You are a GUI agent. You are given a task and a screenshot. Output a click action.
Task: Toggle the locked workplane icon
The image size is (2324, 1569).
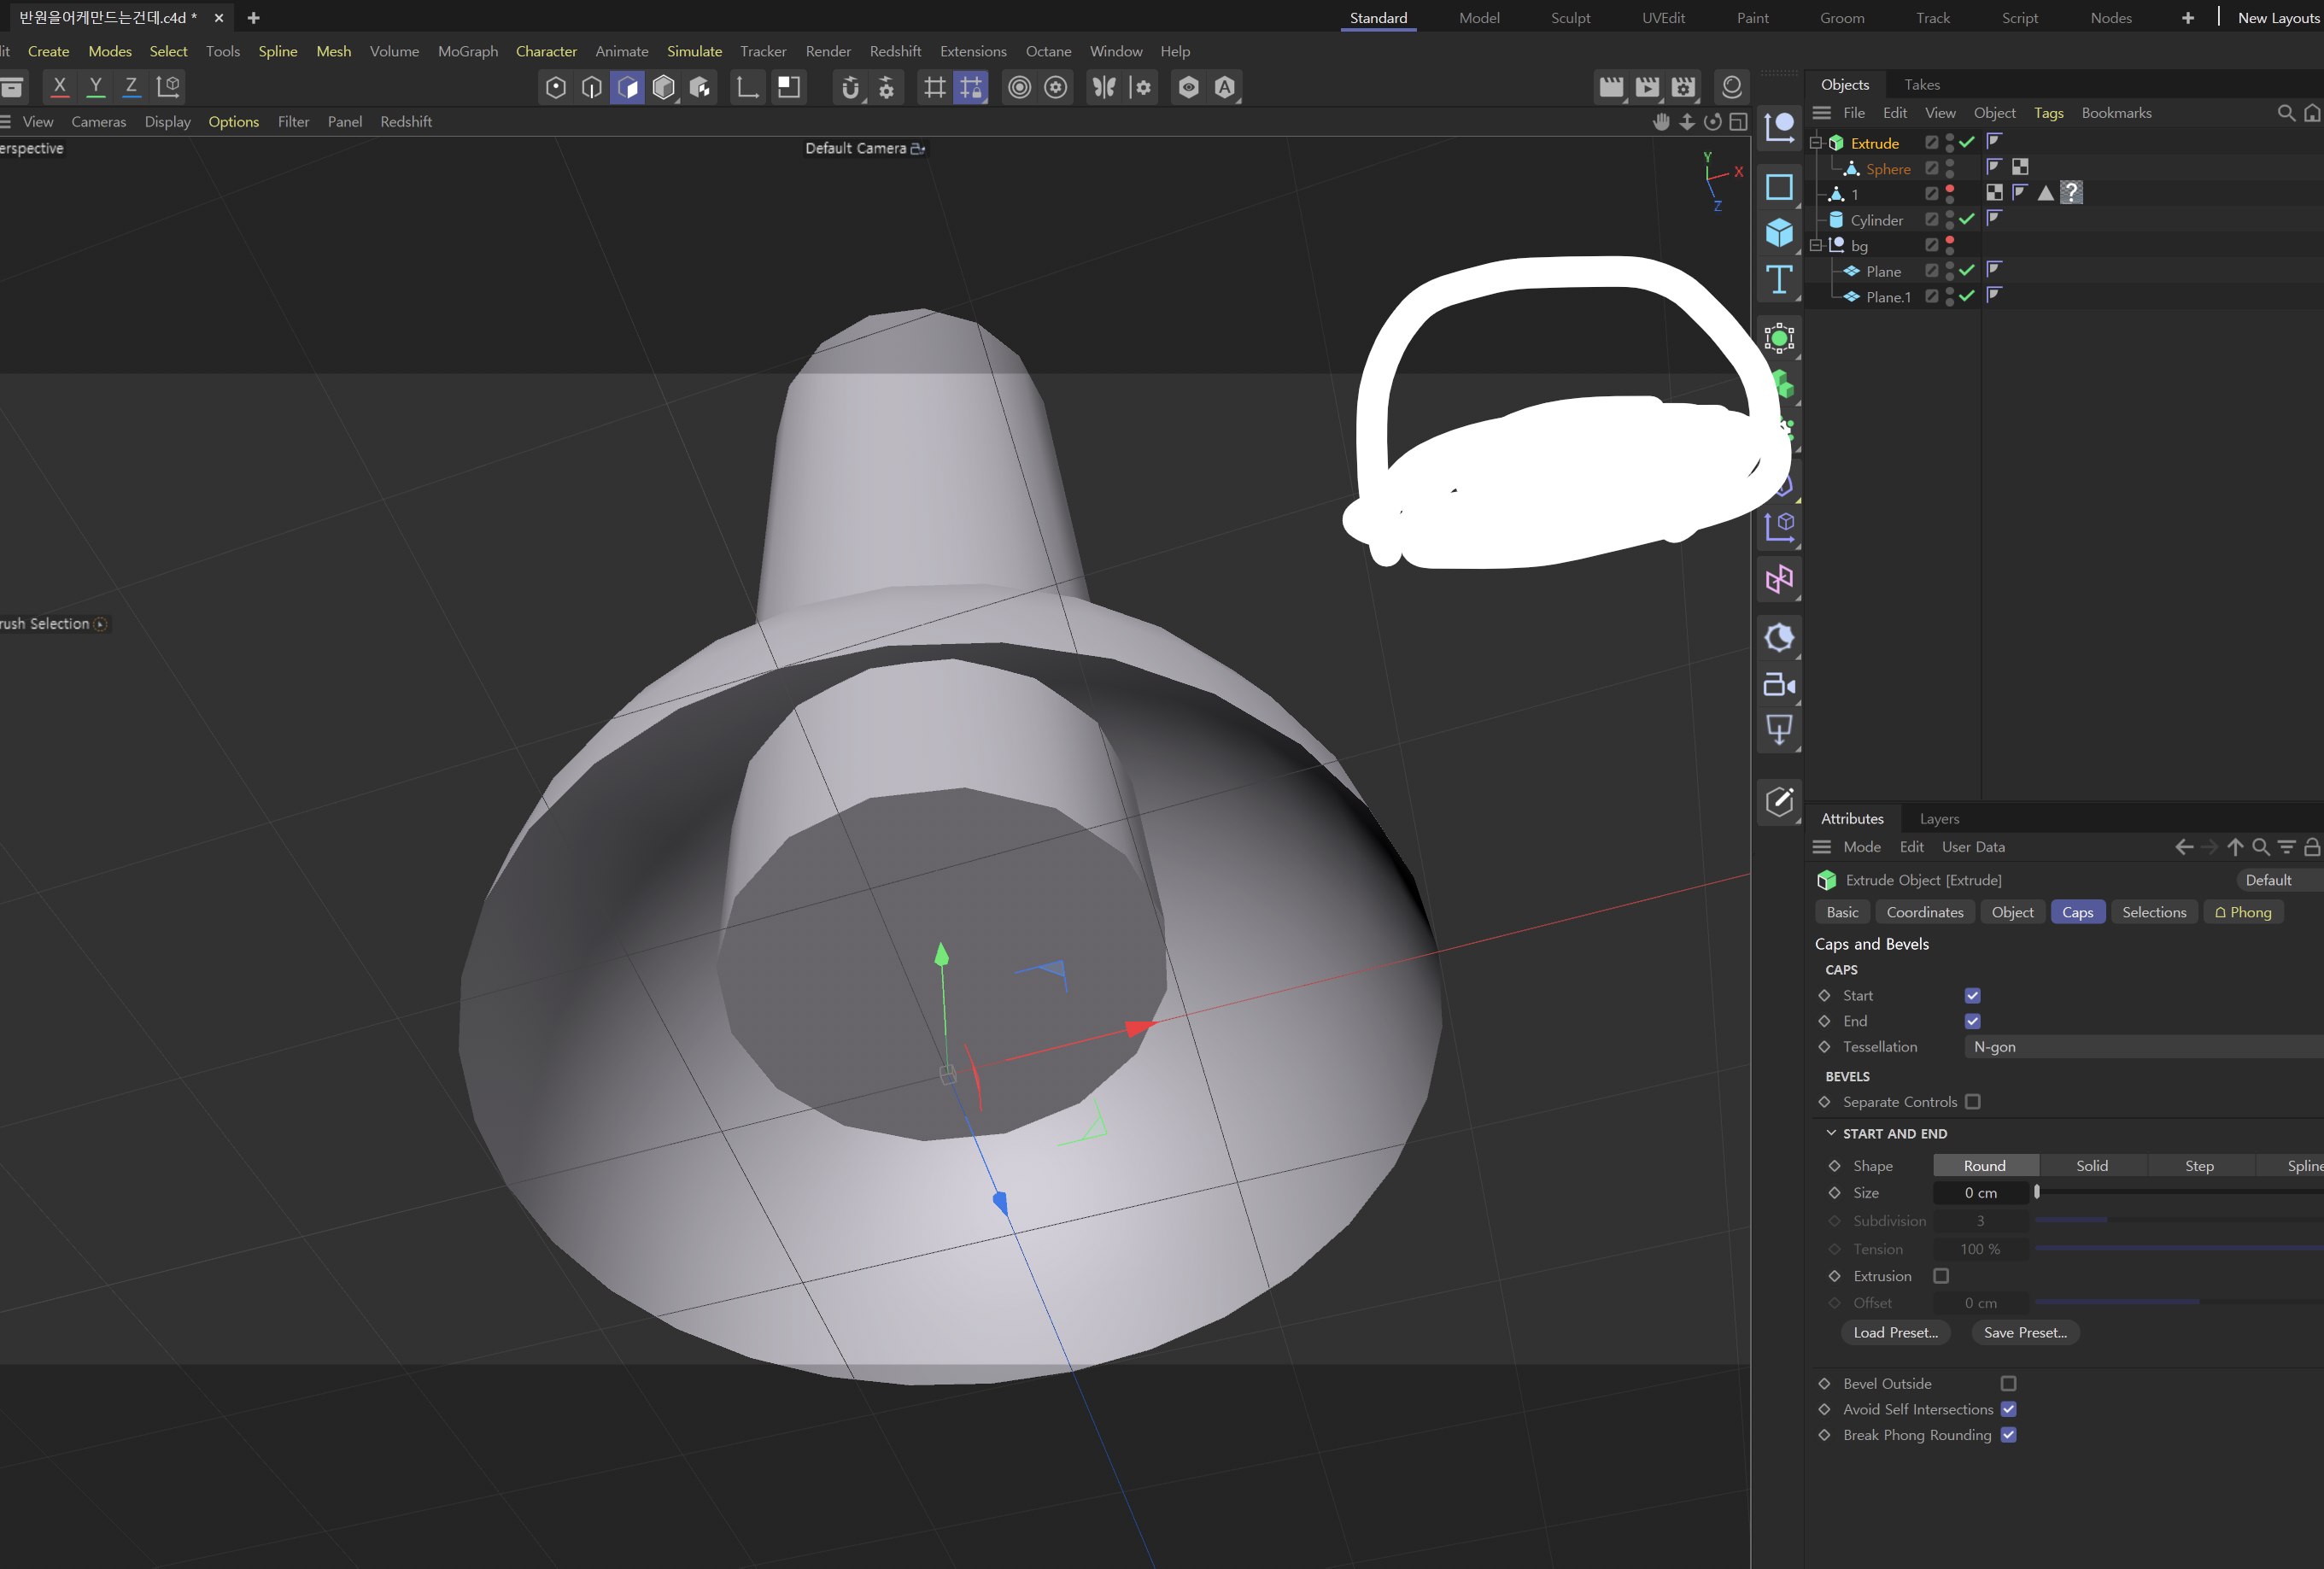(971, 88)
